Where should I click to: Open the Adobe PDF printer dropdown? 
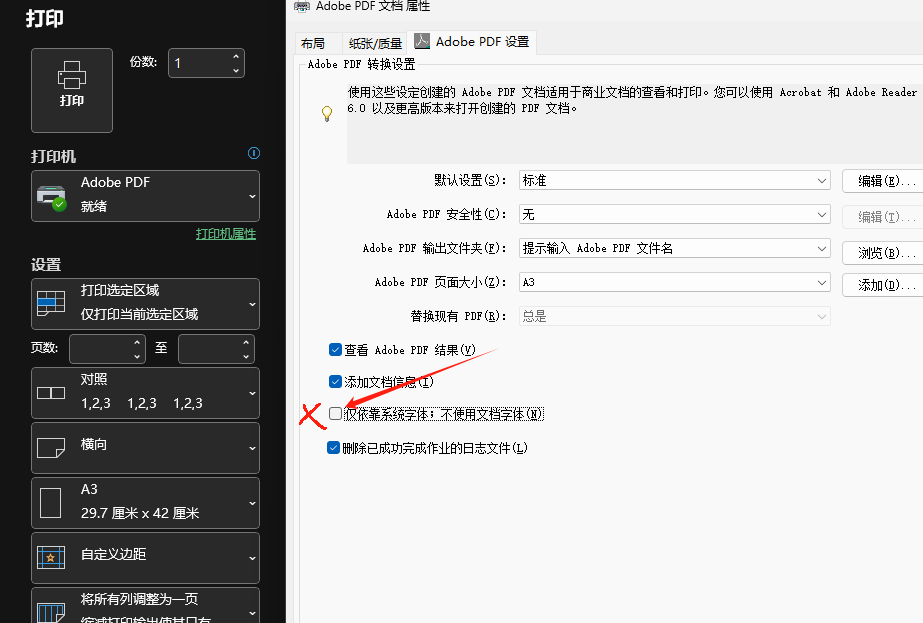145,196
